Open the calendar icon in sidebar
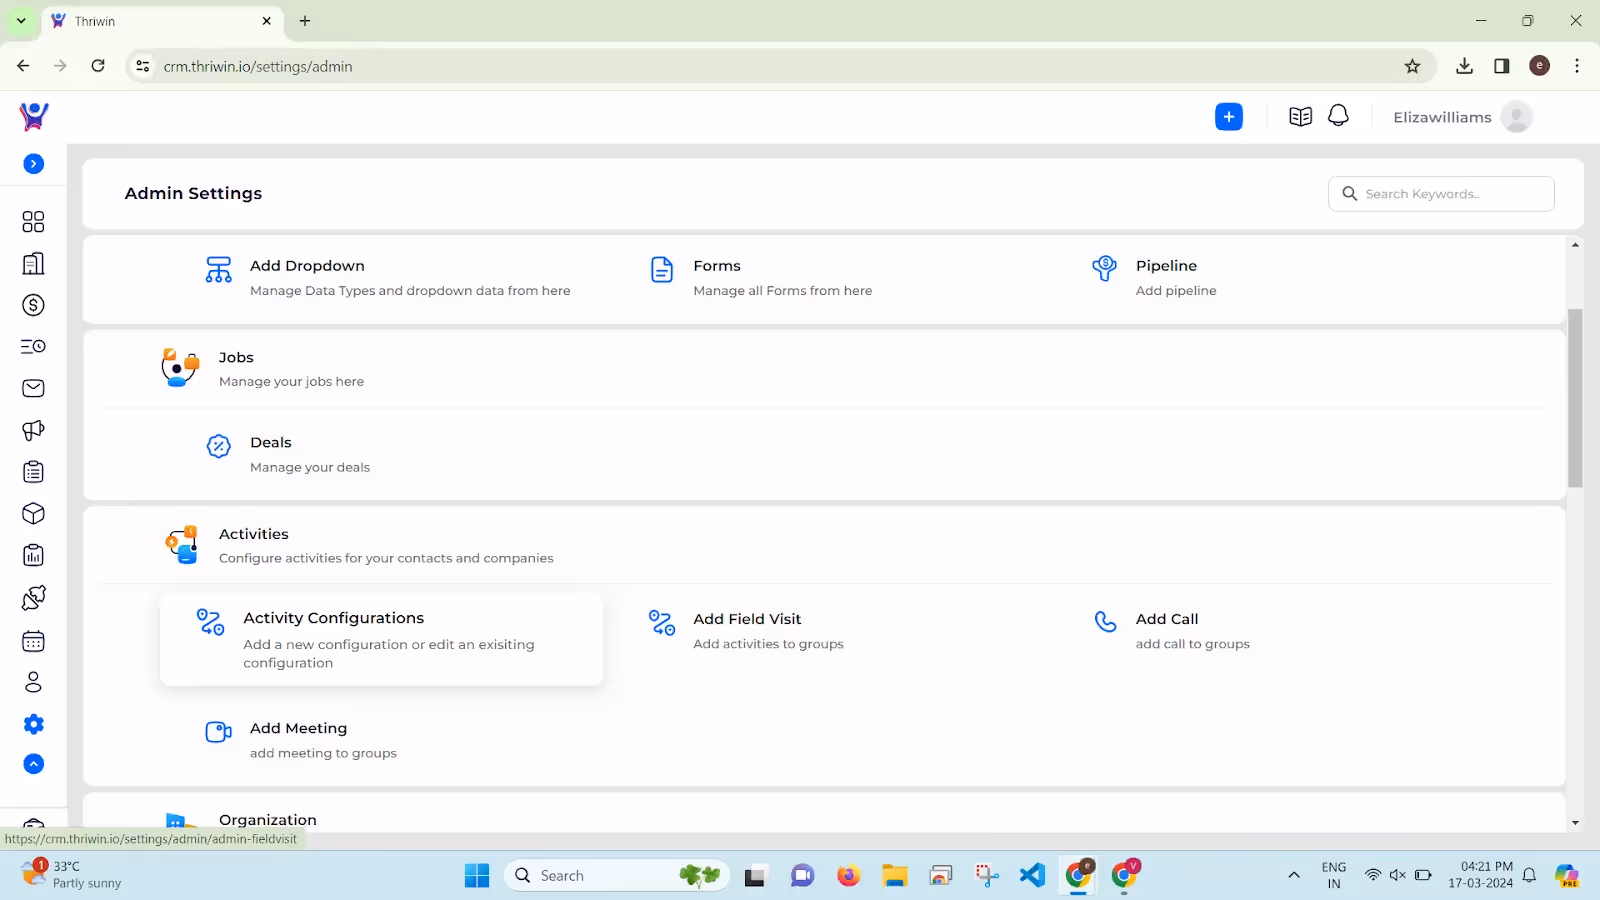Image resolution: width=1600 pixels, height=900 pixels. (x=33, y=640)
